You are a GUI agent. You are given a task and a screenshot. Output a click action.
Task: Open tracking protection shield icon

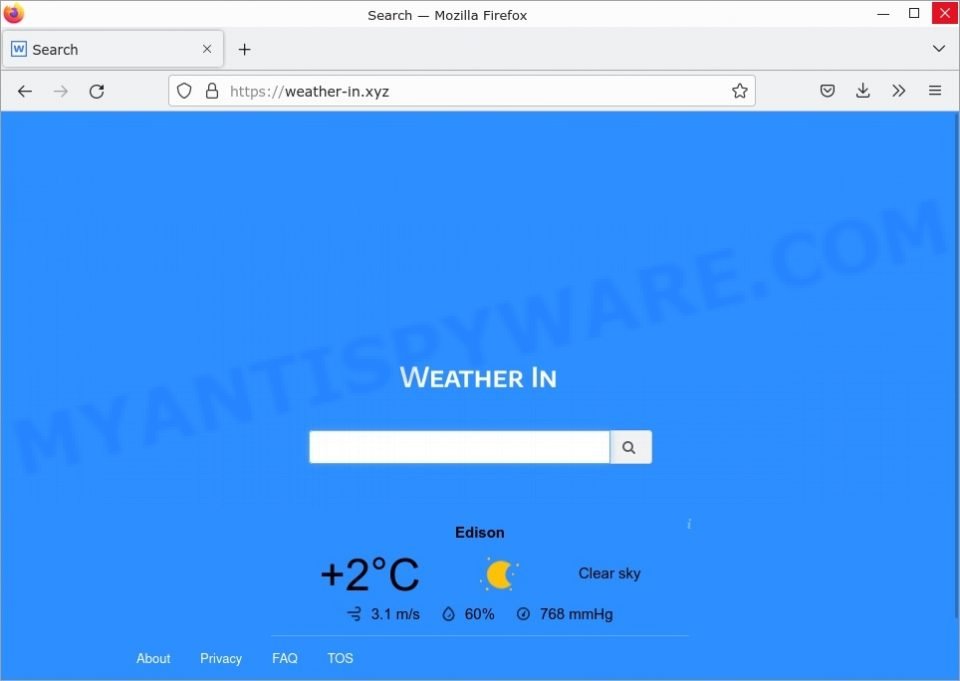[184, 91]
